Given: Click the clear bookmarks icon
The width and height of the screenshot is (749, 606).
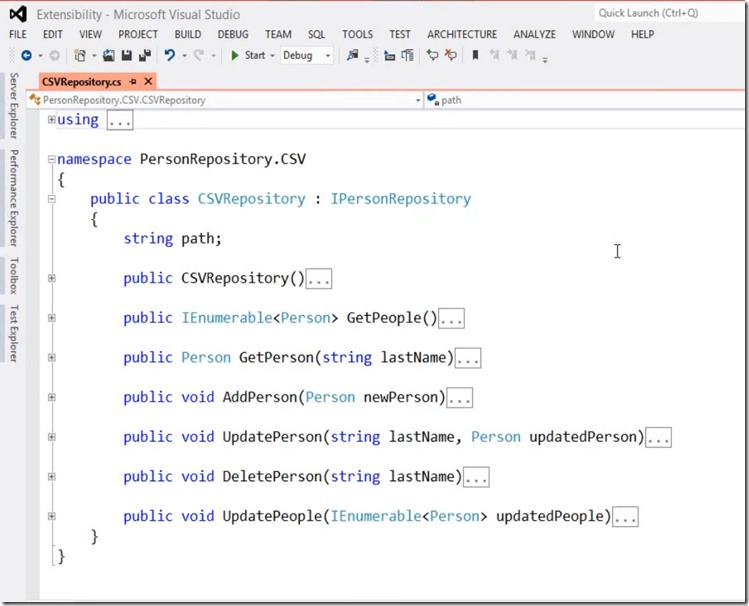Looking at the screenshot, I should click(x=530, y=55).
